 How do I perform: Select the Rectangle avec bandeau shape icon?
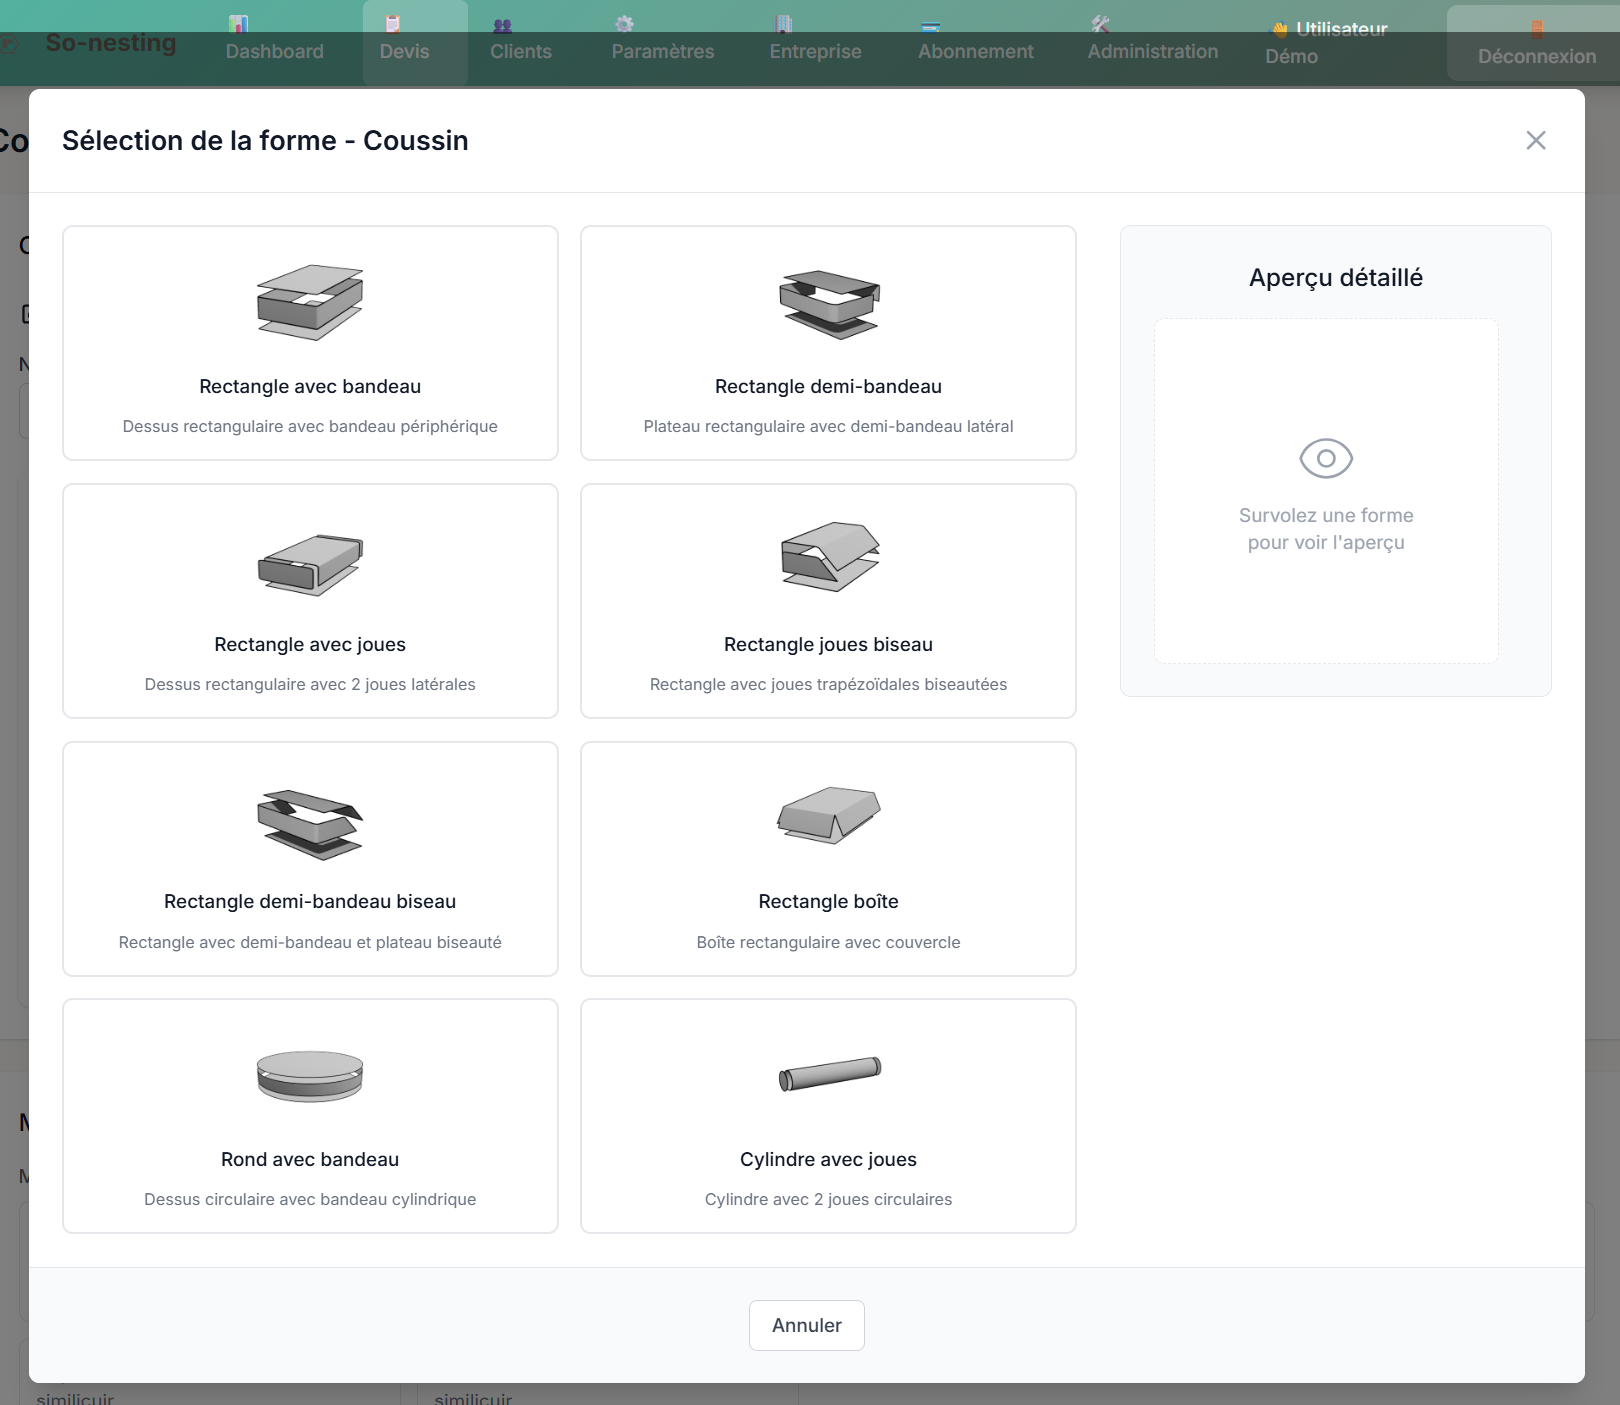coord(310,303)
